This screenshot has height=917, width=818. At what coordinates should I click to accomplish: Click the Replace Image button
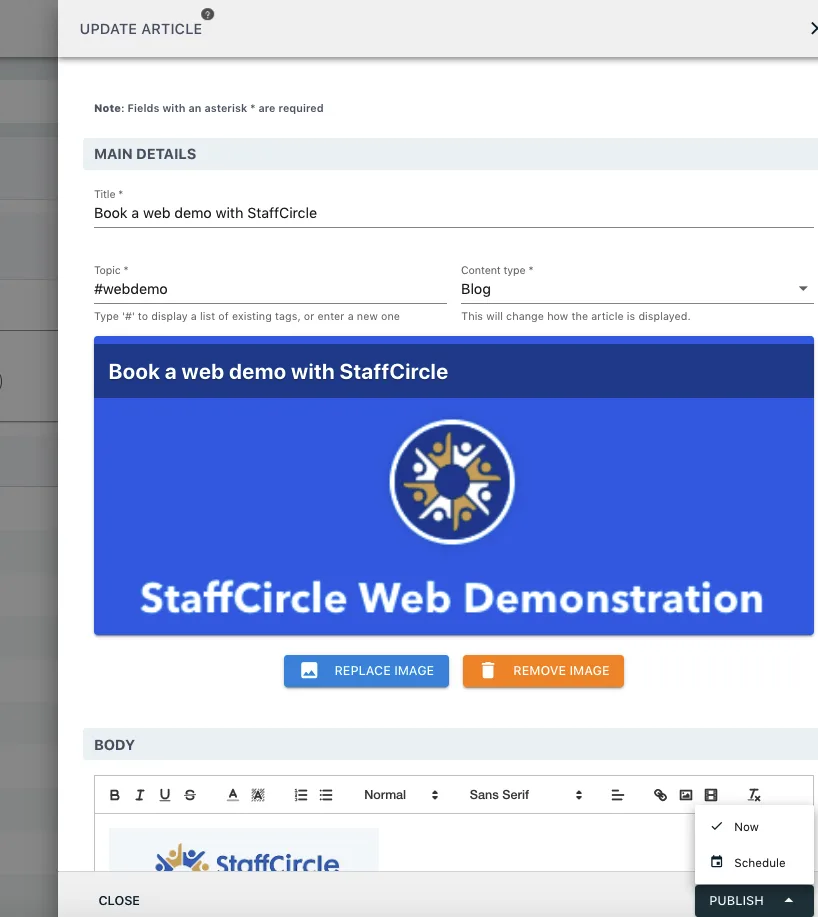pos(366,671)
